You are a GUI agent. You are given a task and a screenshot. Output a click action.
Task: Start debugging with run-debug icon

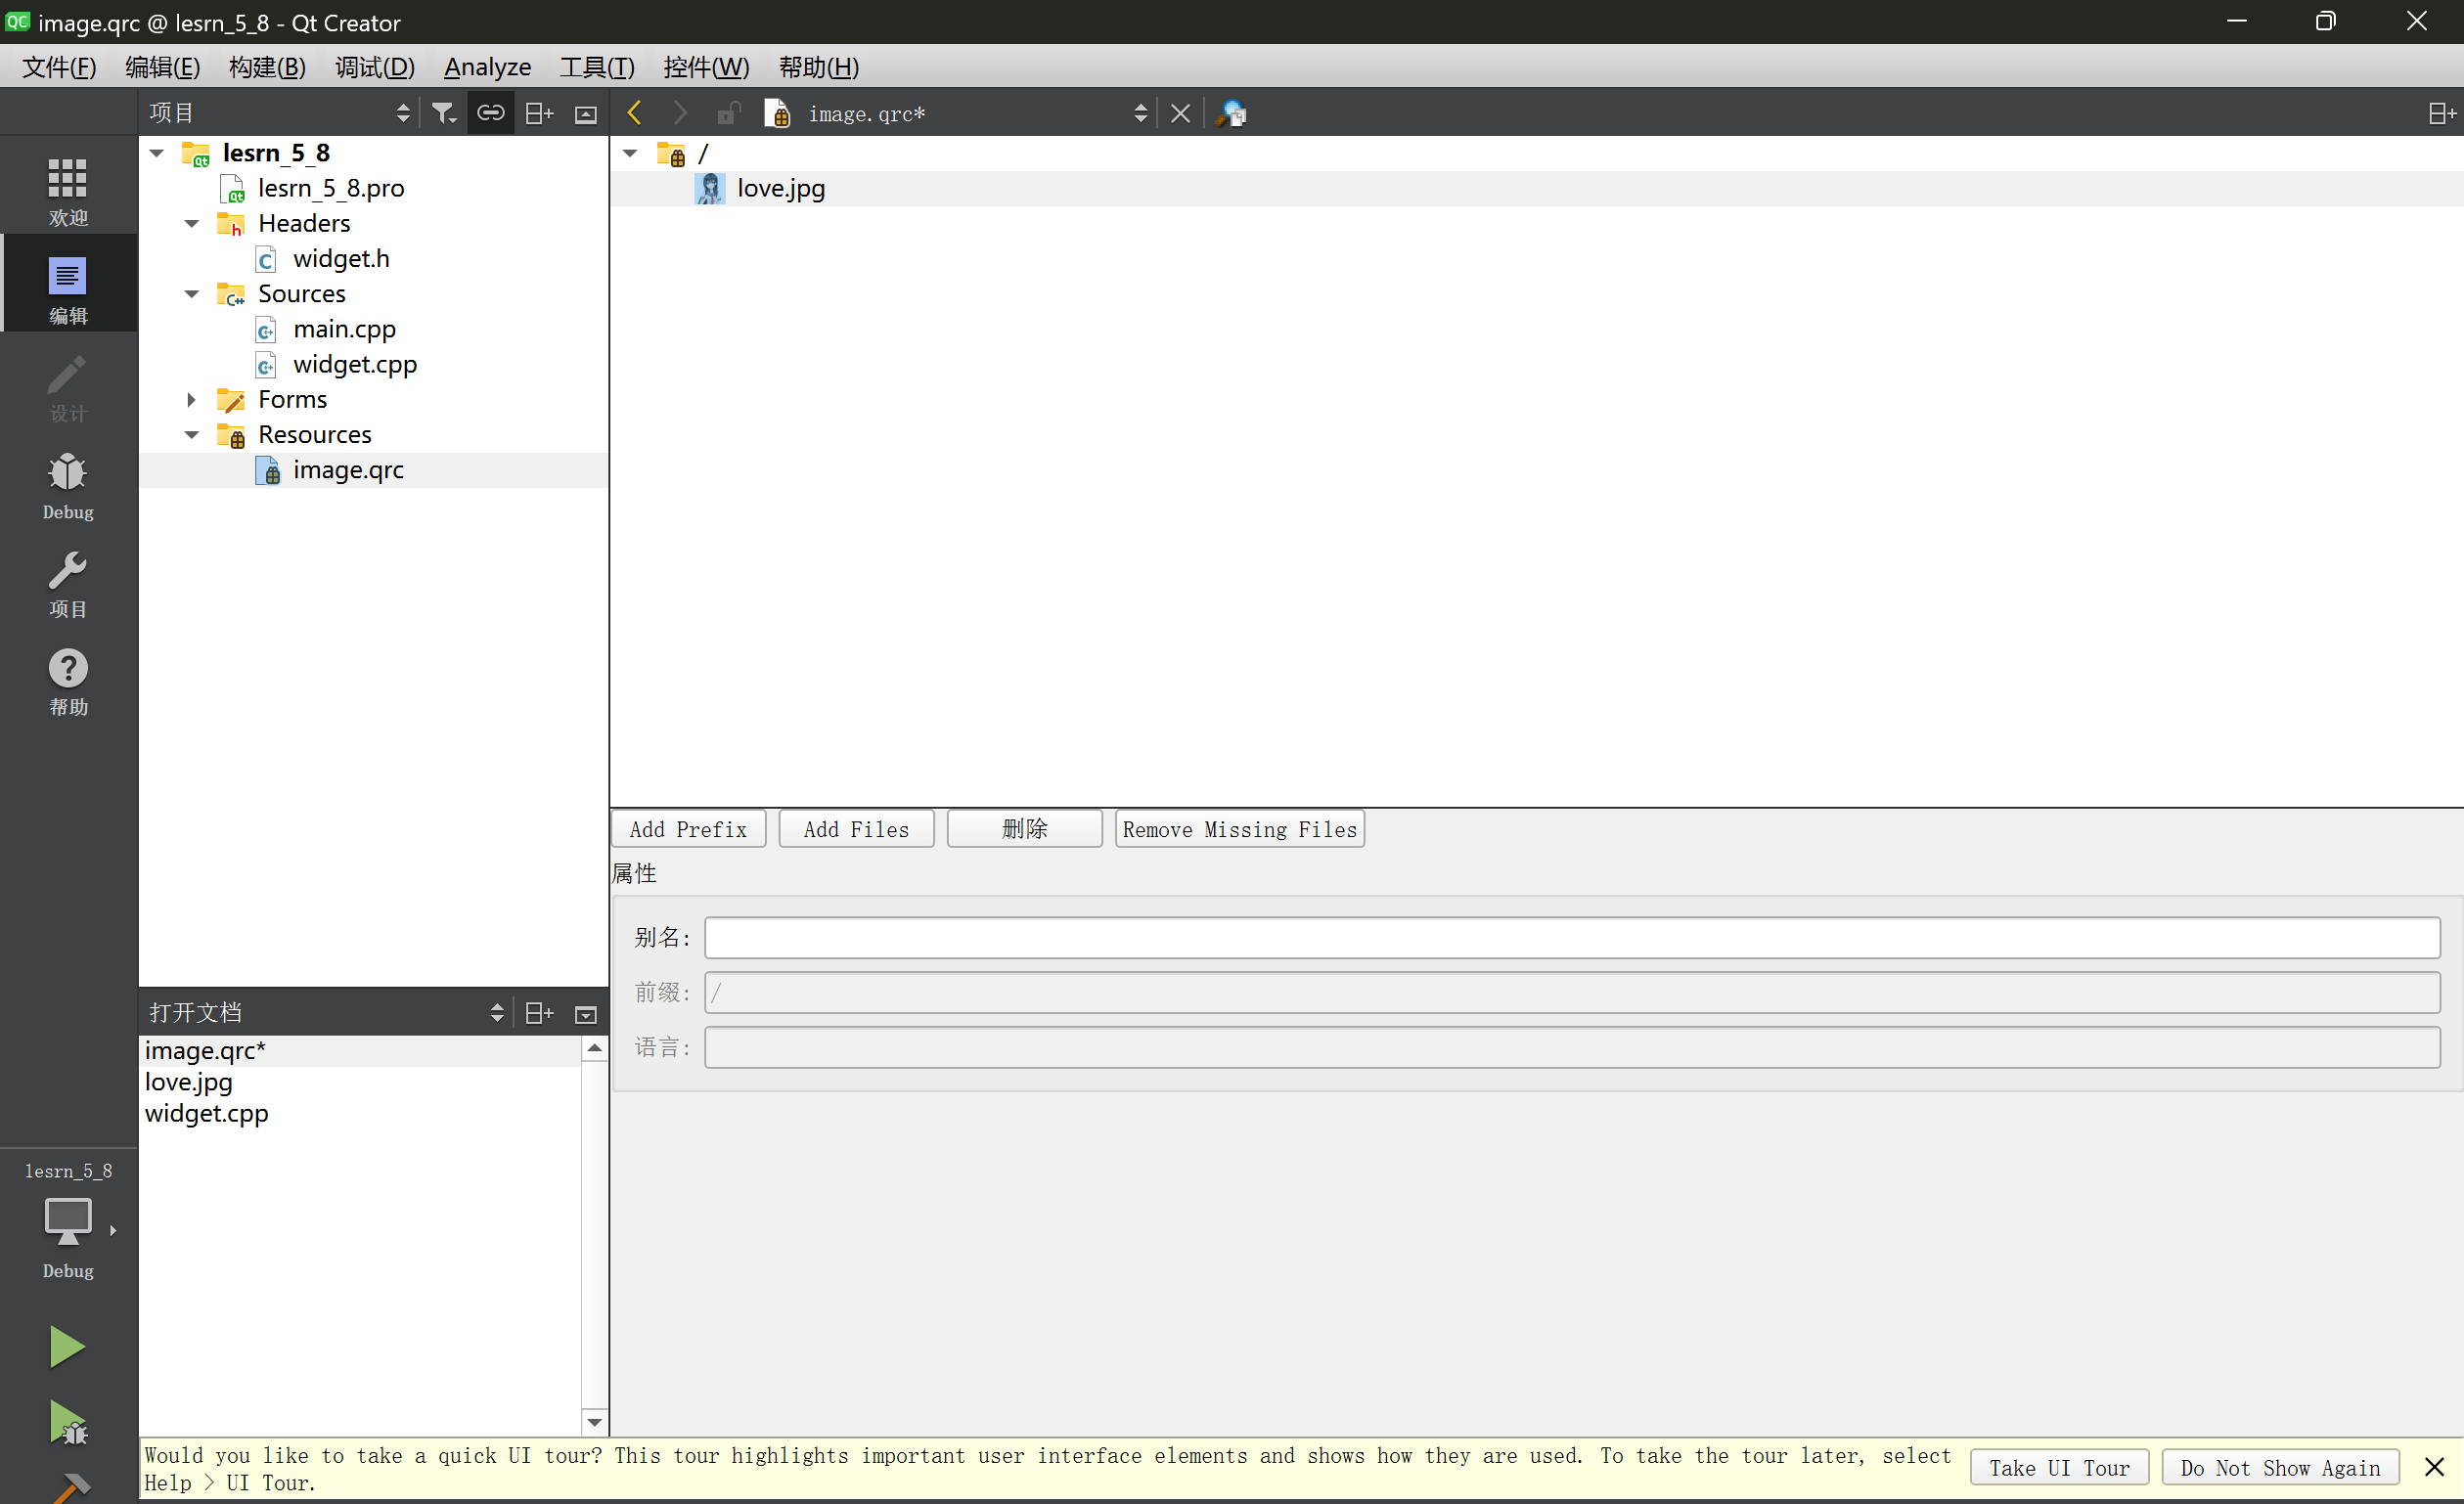click(67, 1422)
